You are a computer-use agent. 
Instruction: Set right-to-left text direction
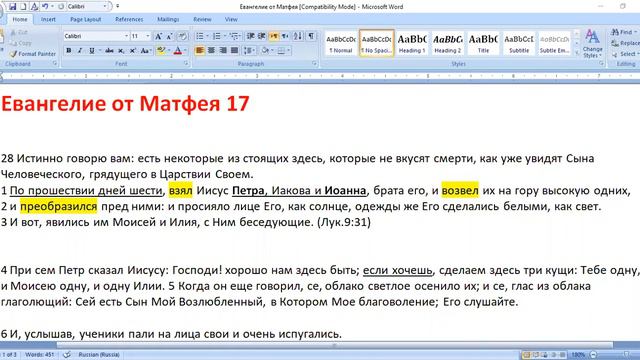point(285,36)
